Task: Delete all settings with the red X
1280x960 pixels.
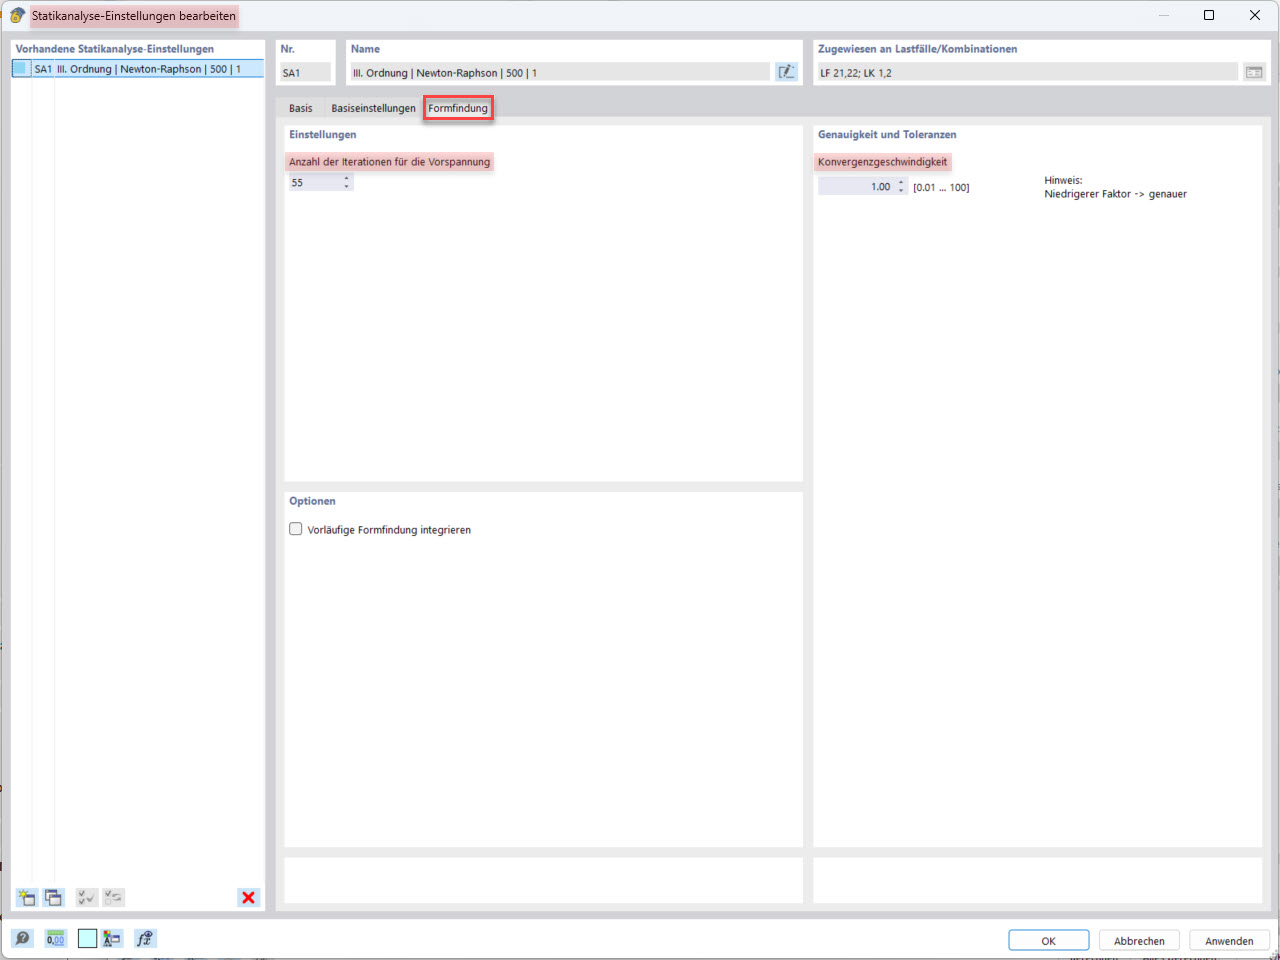Action: click(248, 897)
